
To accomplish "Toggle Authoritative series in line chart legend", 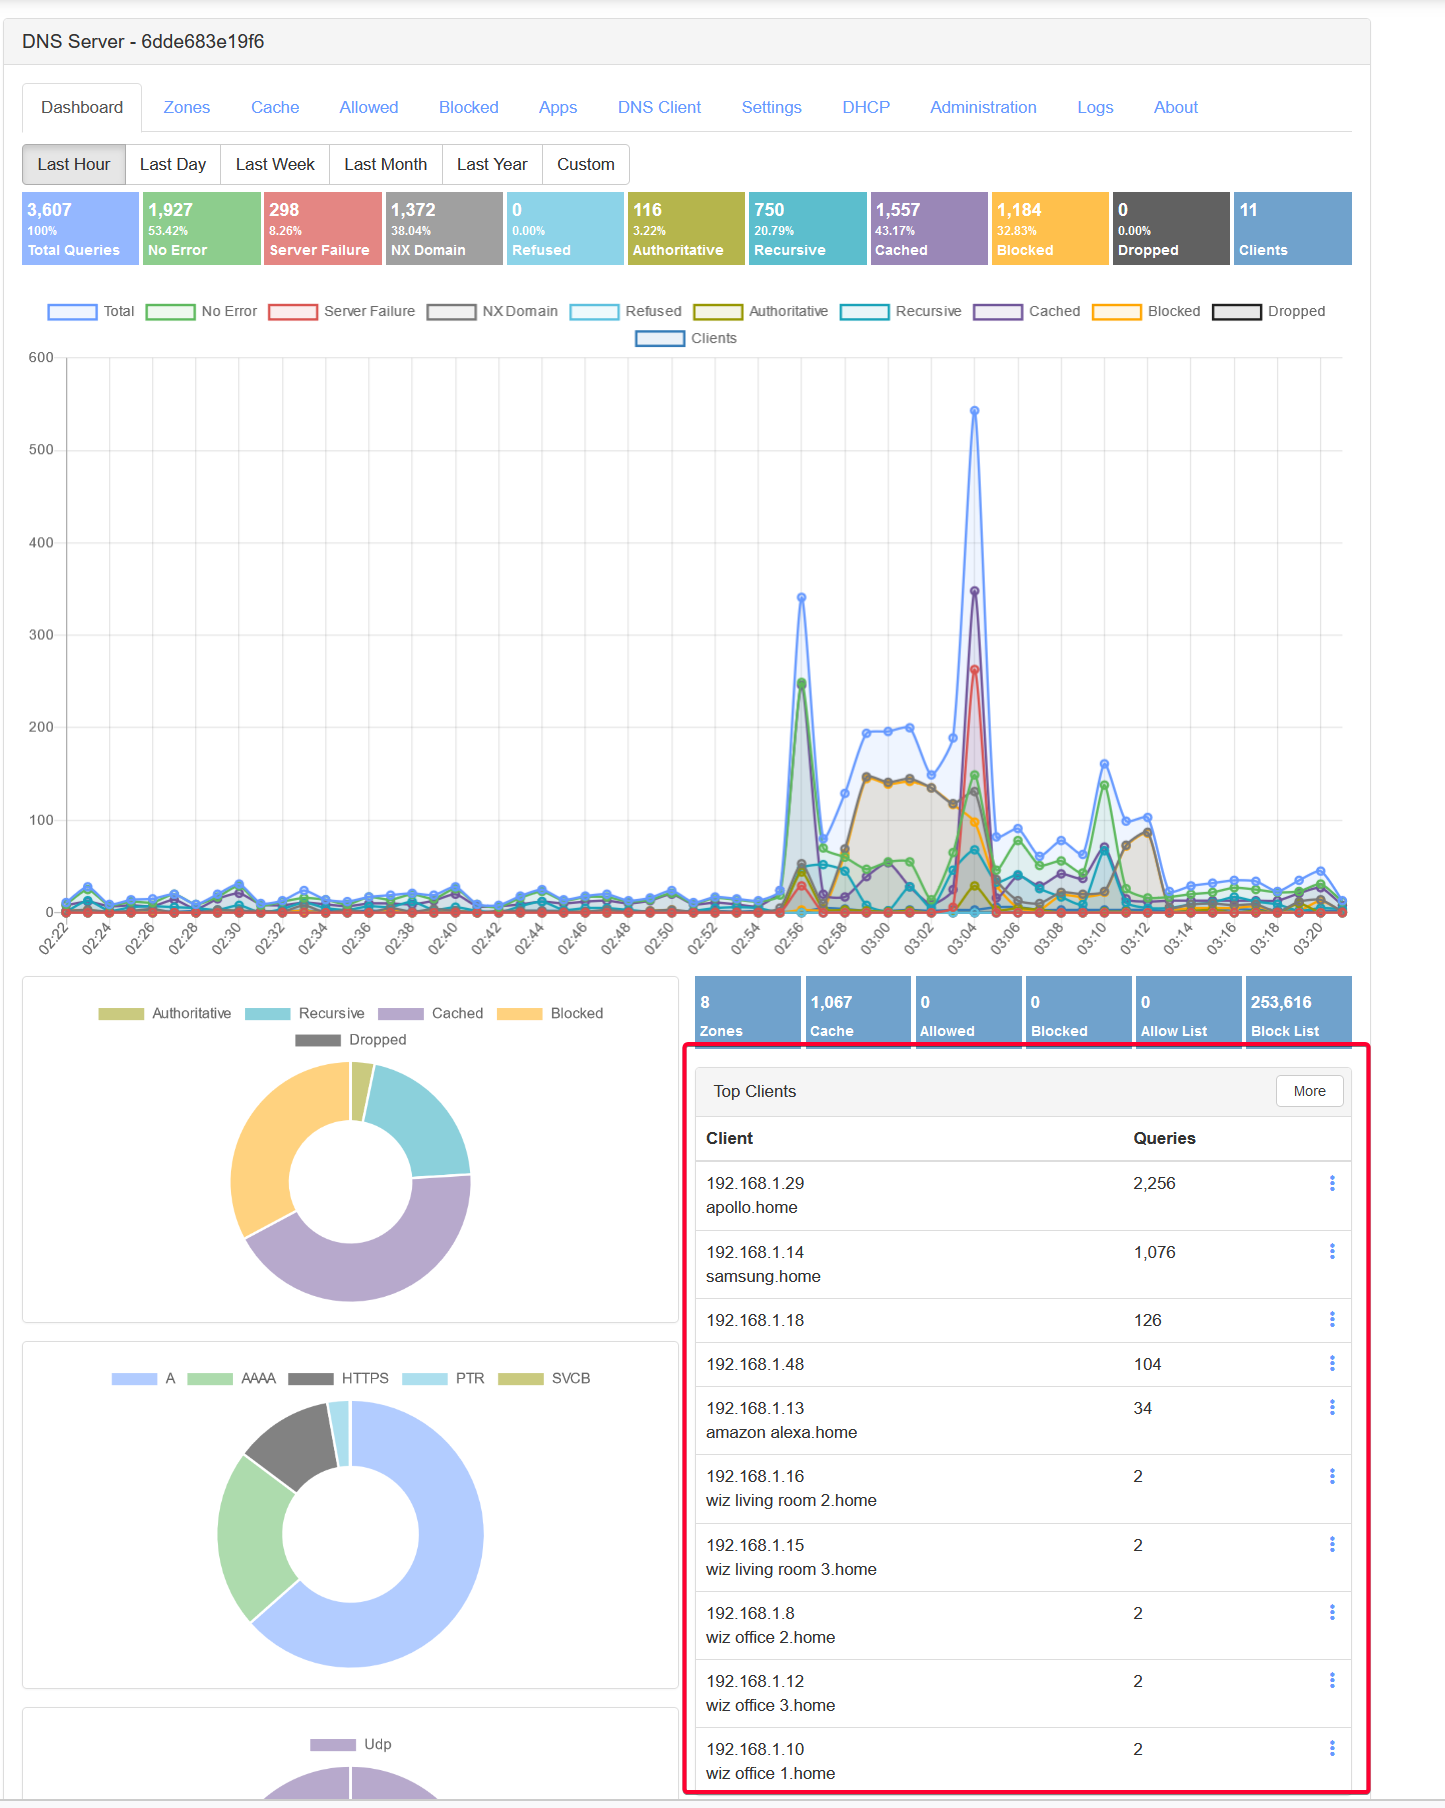I will click(760, 311).
